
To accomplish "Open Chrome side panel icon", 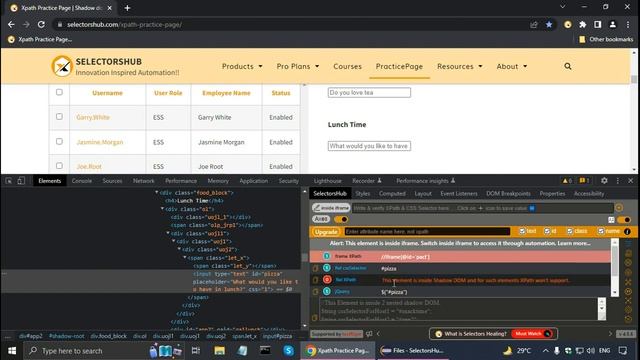I will point(598,24).
